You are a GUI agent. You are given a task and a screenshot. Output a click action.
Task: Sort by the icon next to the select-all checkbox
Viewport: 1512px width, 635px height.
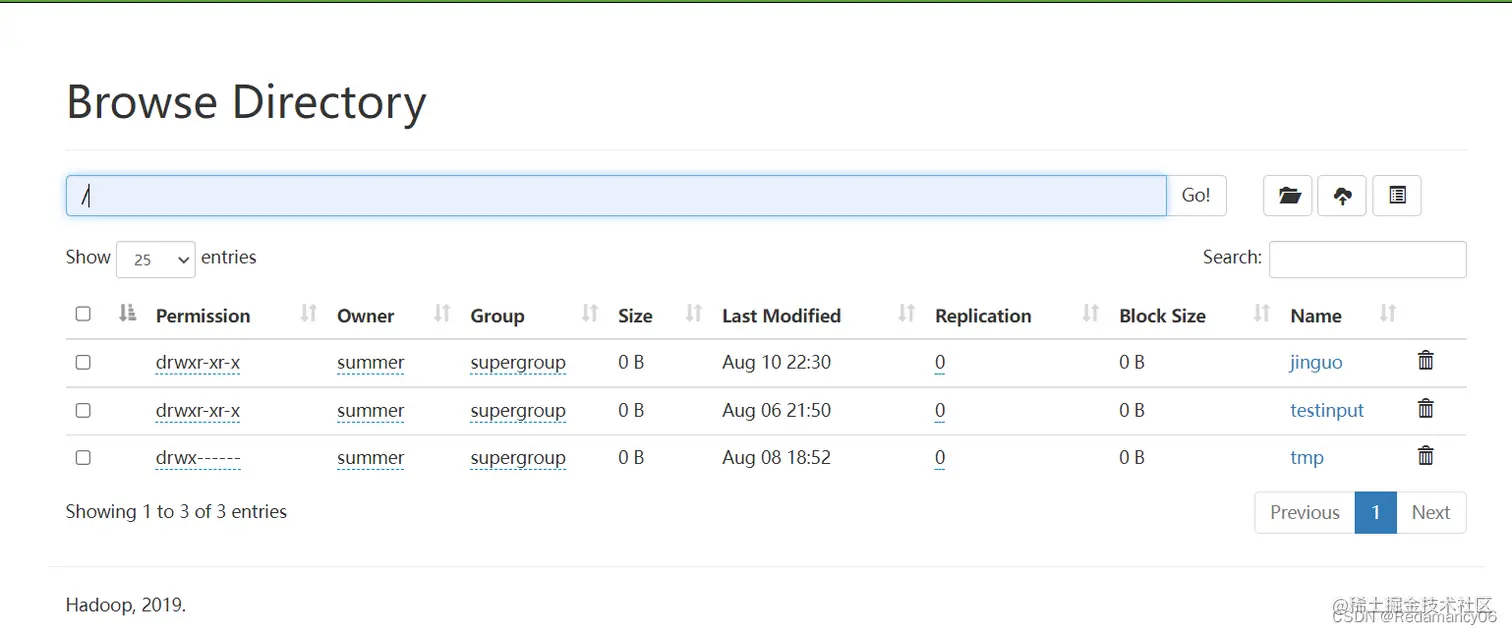127,314
